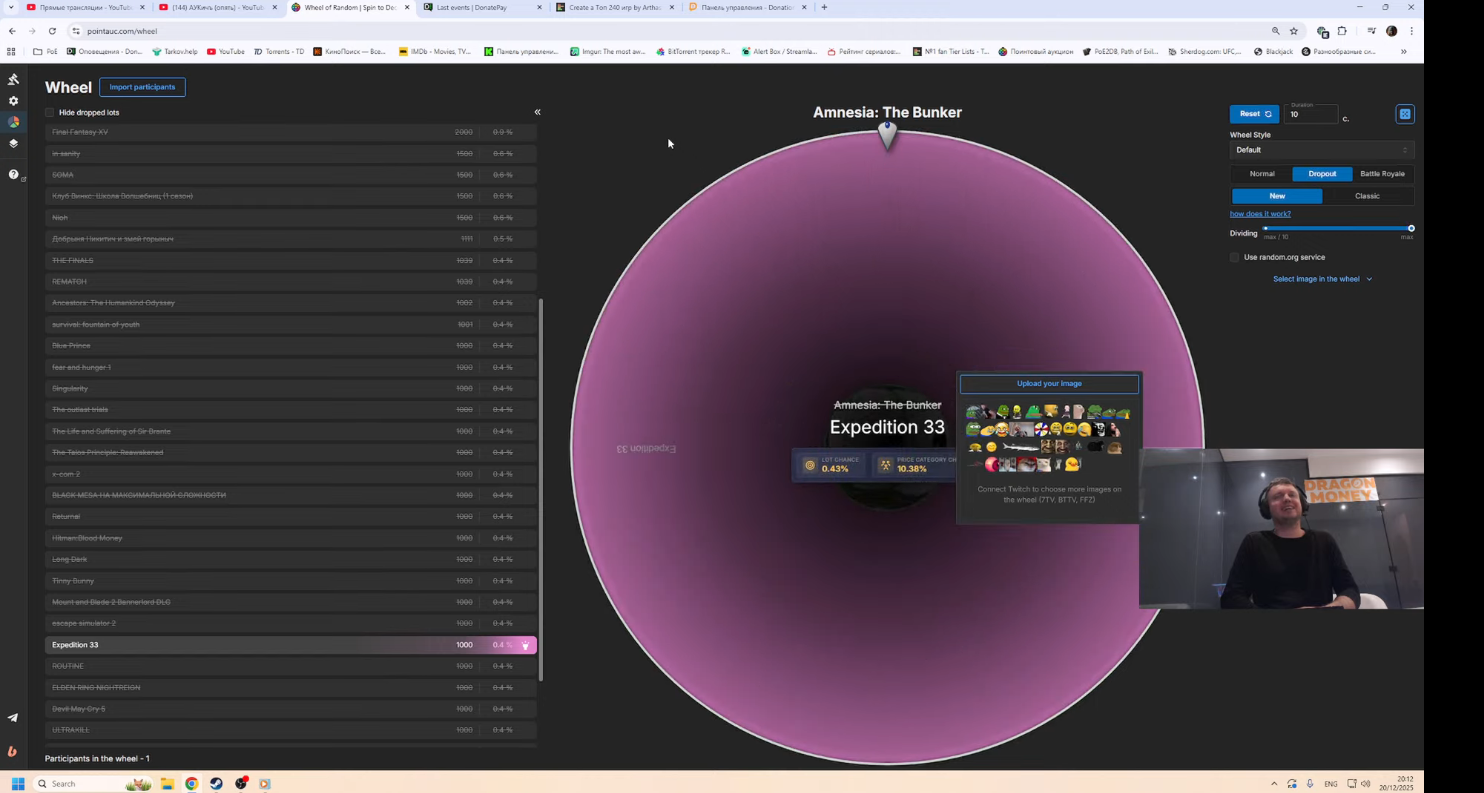Collapse the participants list with the double chevron
Viewport: 1484px width, 793px height.
[537, 112]
